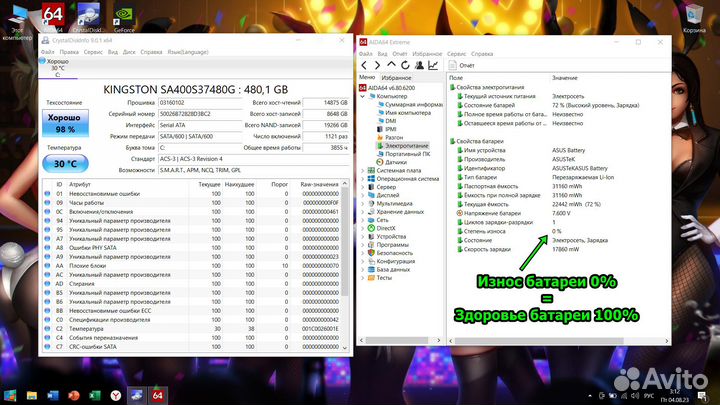
Task: Select the Степень износа row
Action: pyautogui.click(x=557, y=231)
